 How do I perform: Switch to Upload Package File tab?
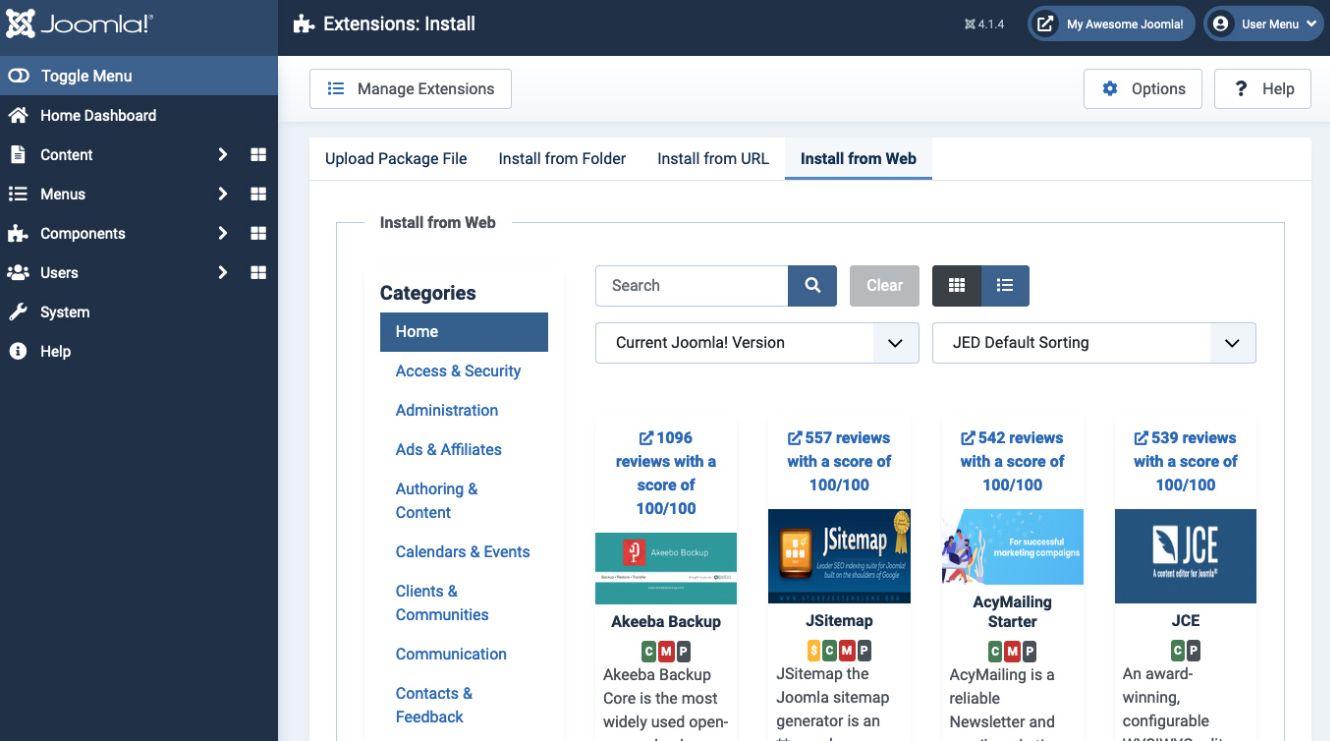pos(396,158)
